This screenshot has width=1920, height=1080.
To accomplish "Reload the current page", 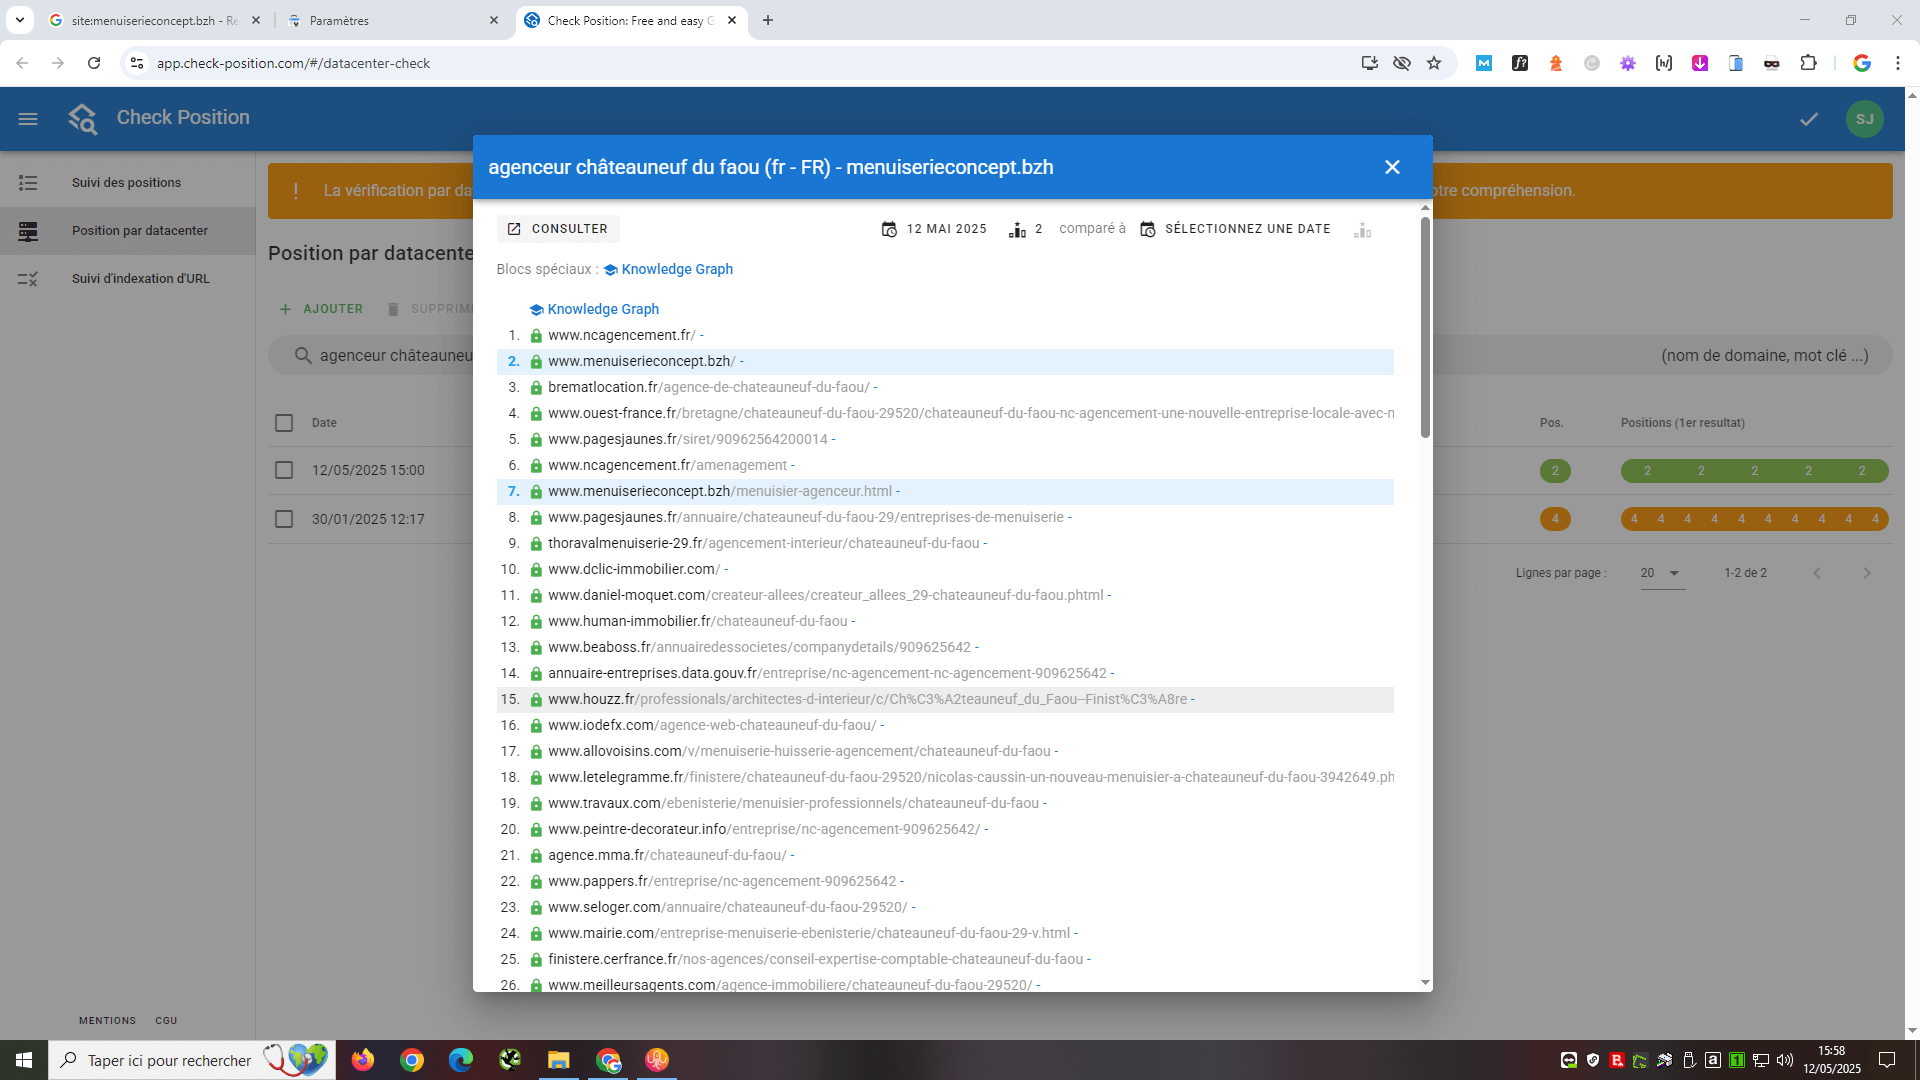I will [94, 63].
